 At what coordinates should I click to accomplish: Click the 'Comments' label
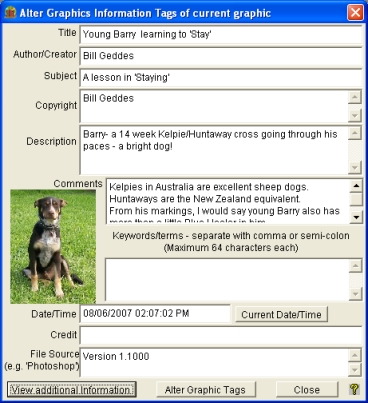[x=78, y=184]
